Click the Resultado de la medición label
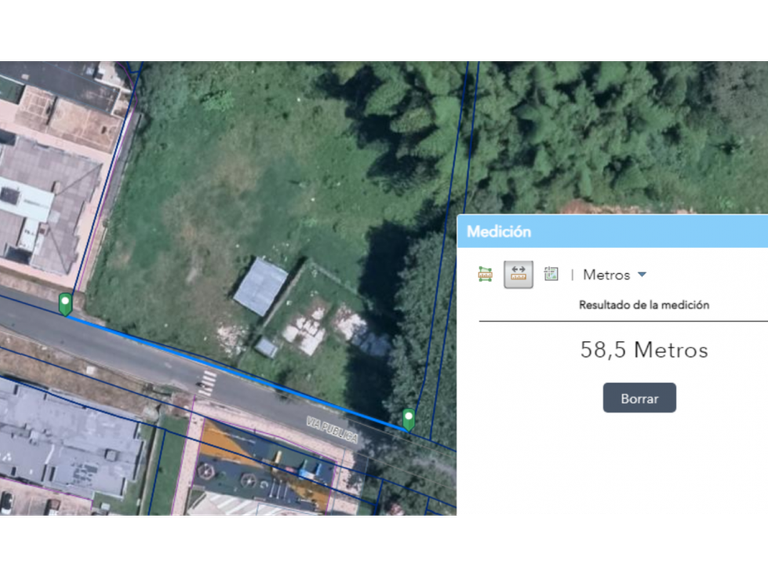 643,305
